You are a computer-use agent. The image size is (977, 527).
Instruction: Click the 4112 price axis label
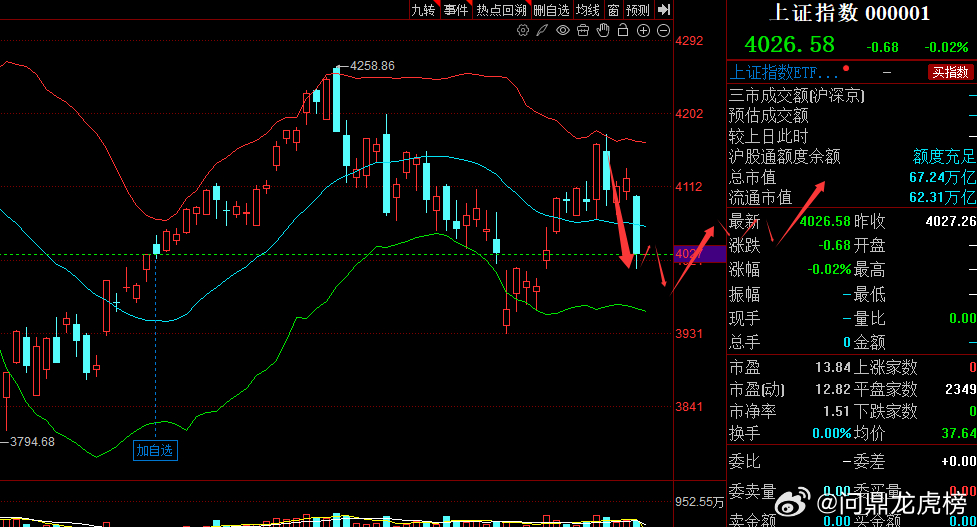click(689, 186)
